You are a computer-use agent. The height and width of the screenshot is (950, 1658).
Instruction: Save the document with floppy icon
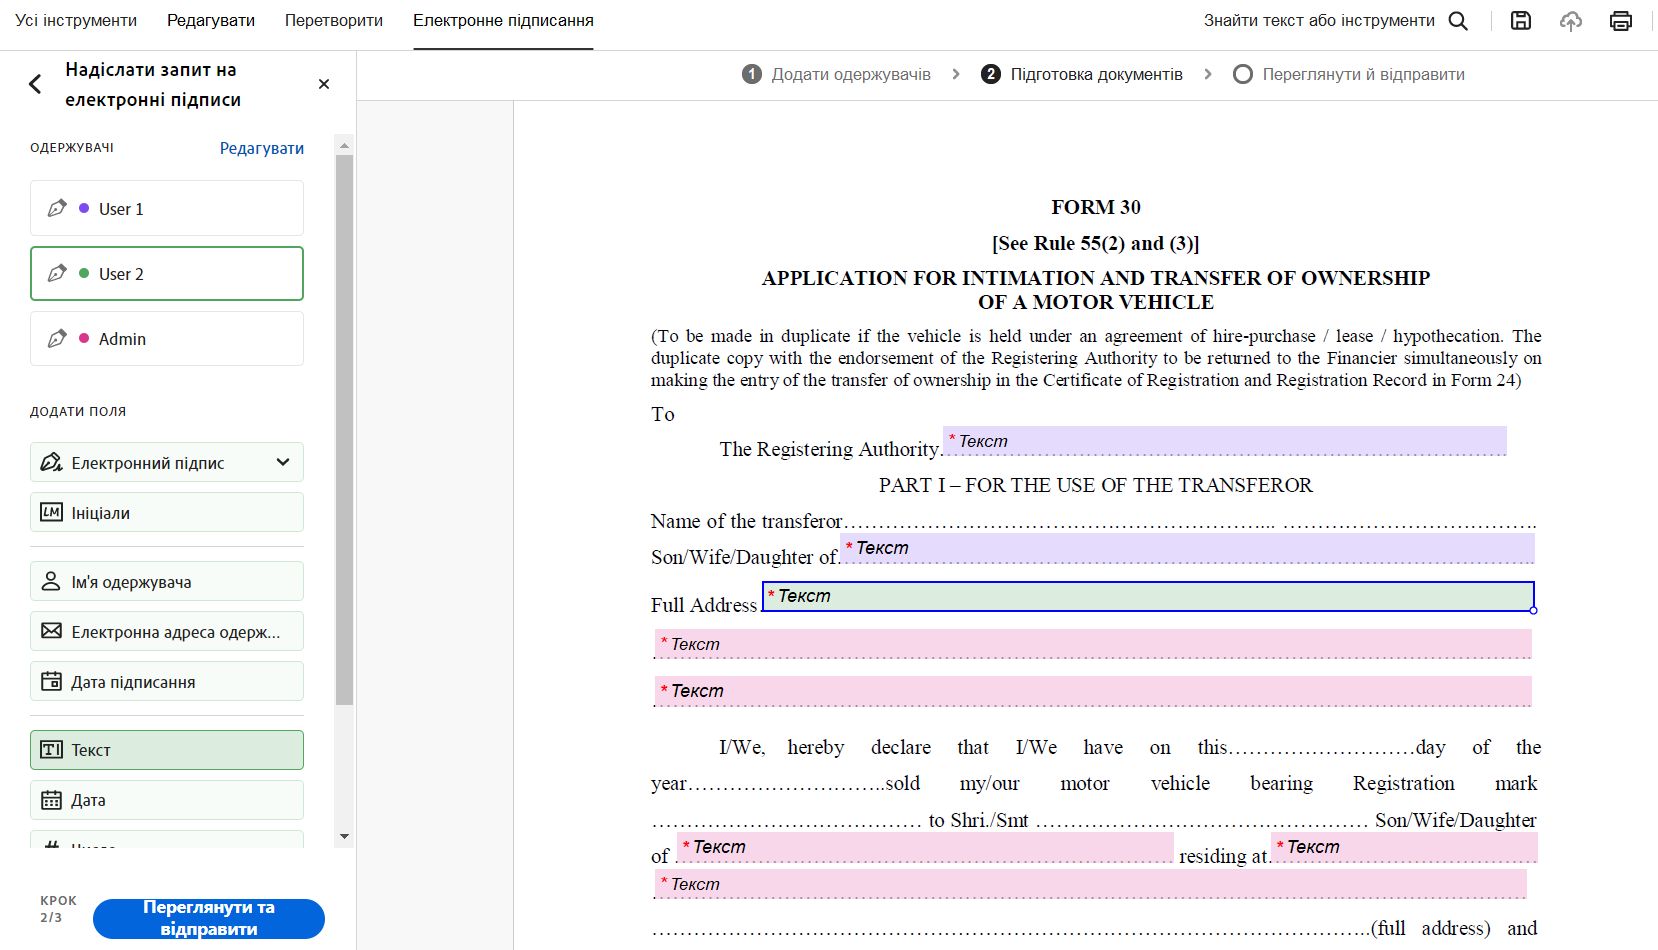pos(1521,21)
